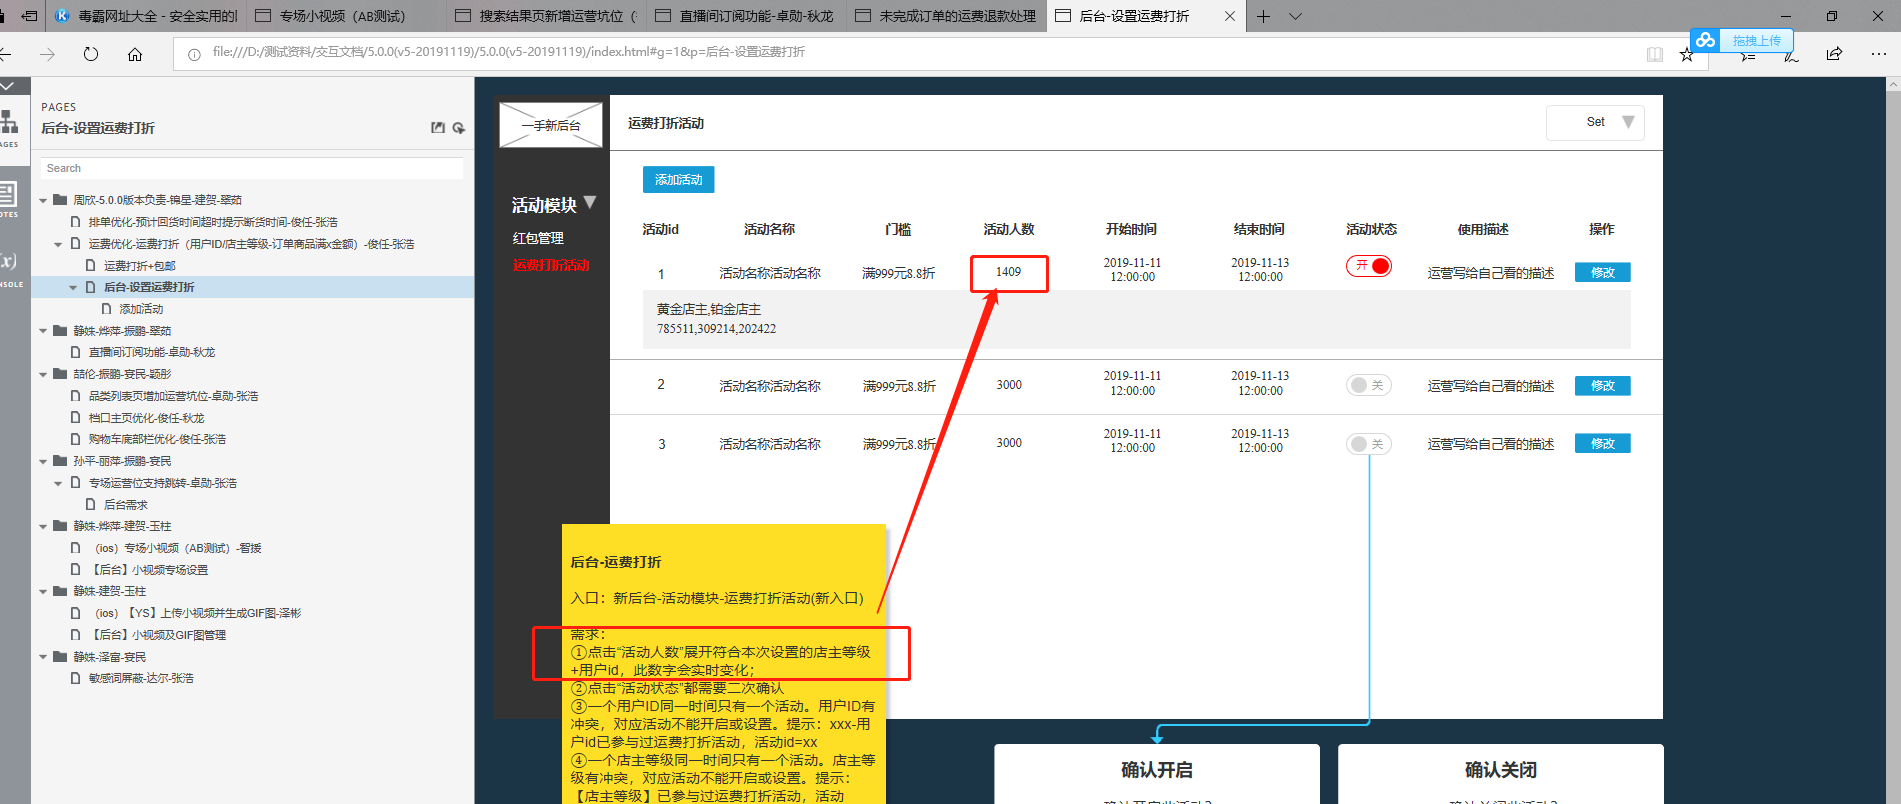
Task: Toggle activity 1 status switch off
Action: coord(1369,266)
